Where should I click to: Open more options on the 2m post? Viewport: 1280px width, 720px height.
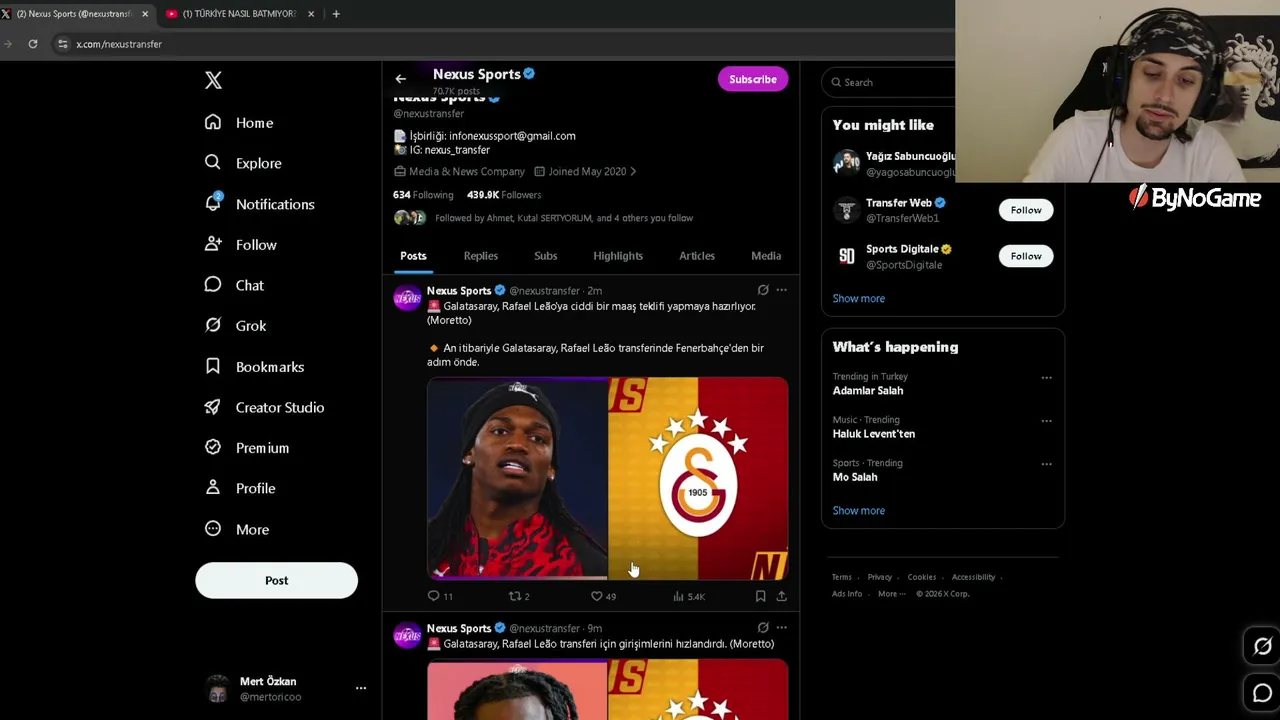(782, 290)
